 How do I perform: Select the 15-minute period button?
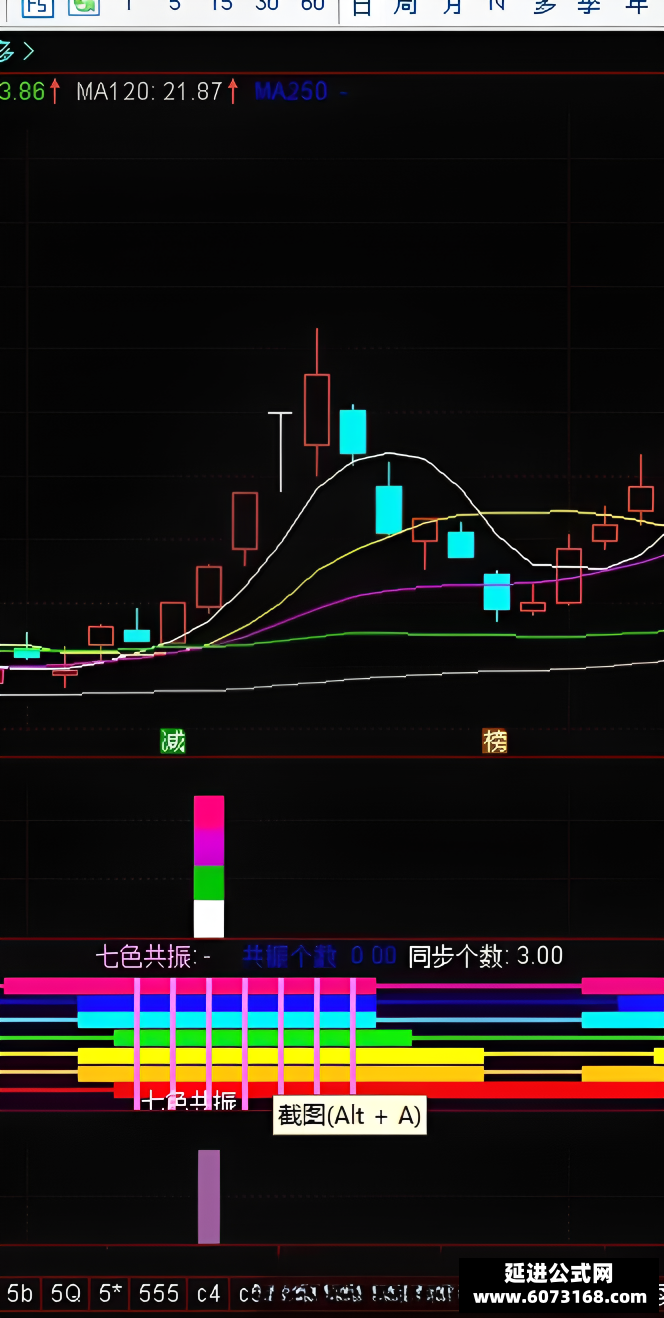pos(222,6)
